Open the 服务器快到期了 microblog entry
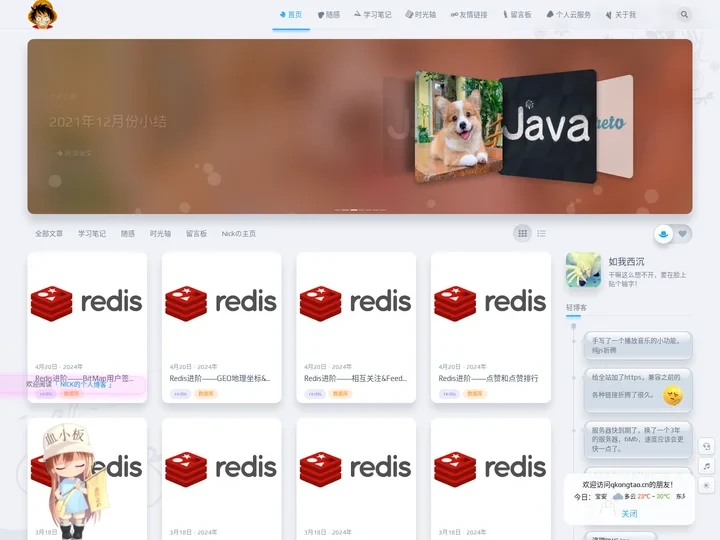The height and width of the screenshot is (540, 720). [638, 439]
